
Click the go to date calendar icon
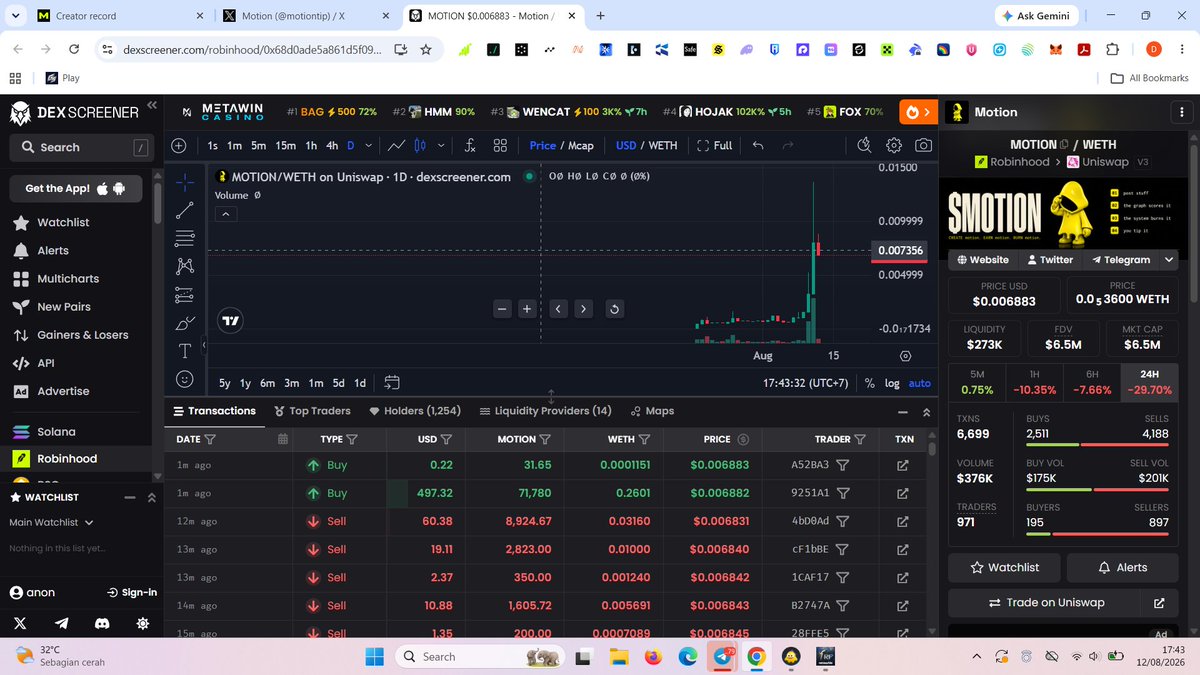(x=392, y=382)
